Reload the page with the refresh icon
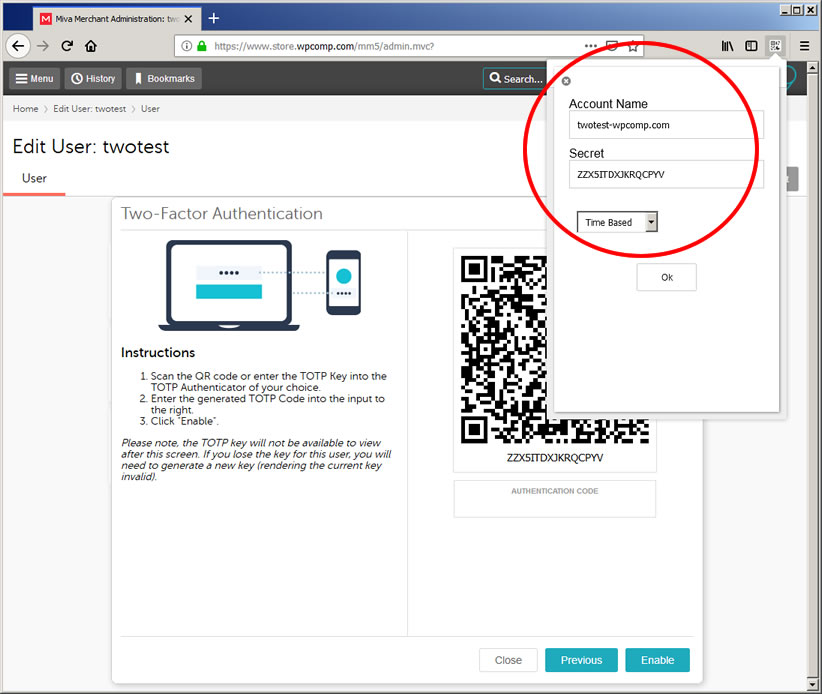 67,46
